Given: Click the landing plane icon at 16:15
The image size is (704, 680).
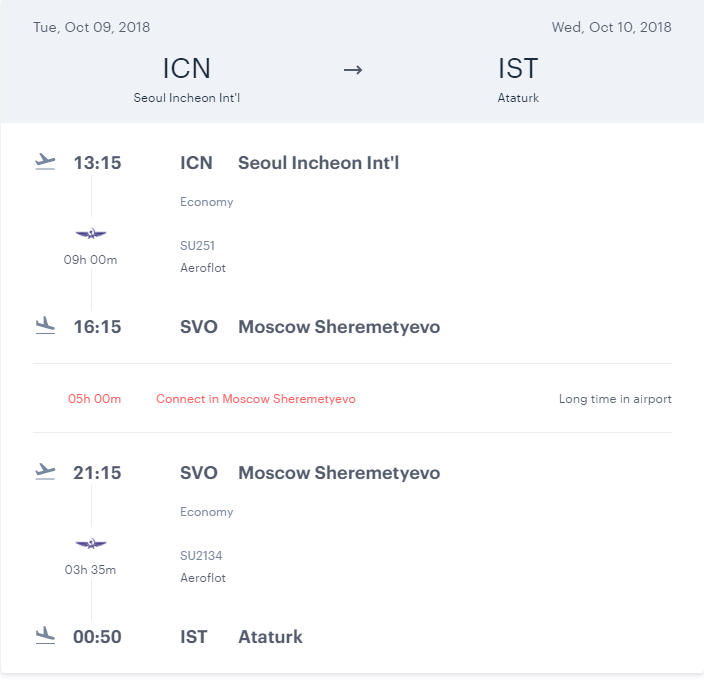Looking at the screenshot, I should tap(44, 326).
